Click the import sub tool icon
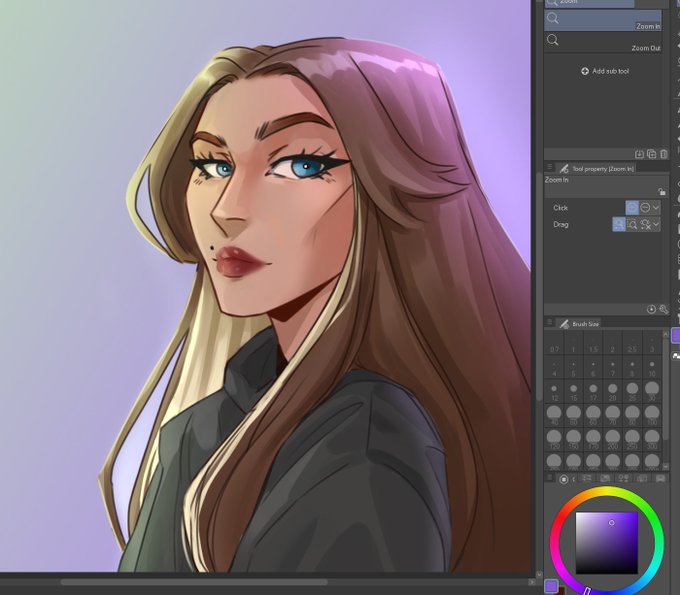Viewport: 680px width, 595px height. [x=639, y=154]
